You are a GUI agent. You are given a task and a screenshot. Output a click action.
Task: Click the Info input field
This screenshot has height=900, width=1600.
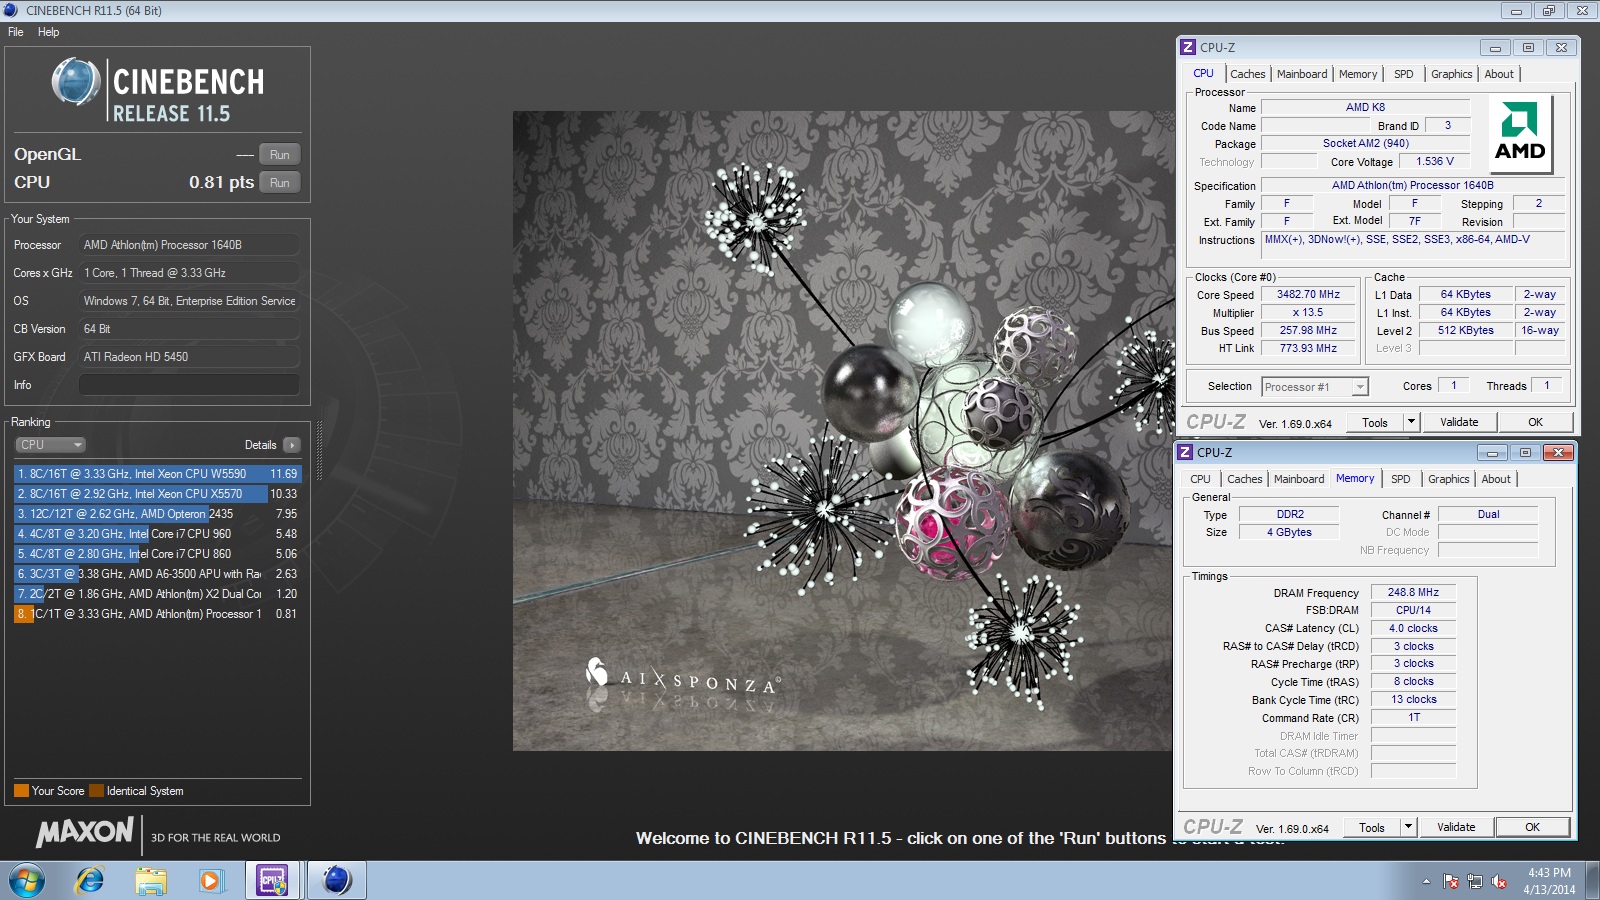click(189, 385)
